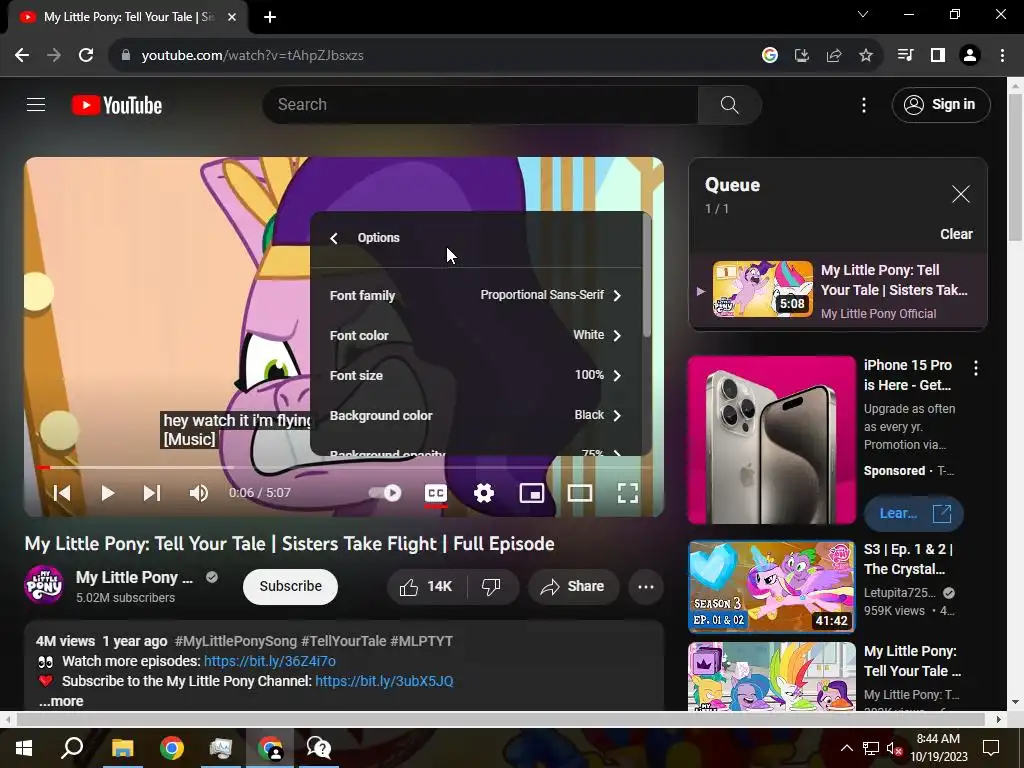Open the bit.ly/3ubX5JQ subscribe link
The image size is (1024, 768).
coord(384,681)
